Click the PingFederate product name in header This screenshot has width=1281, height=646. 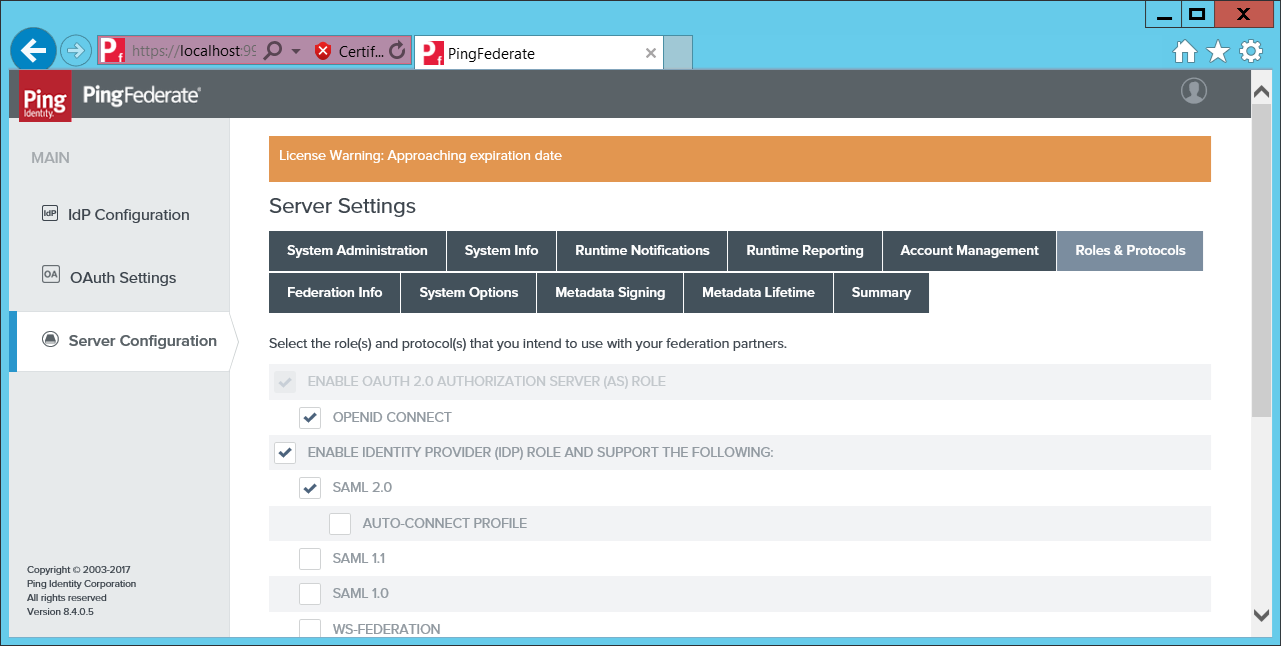click(x=142, y=95)
